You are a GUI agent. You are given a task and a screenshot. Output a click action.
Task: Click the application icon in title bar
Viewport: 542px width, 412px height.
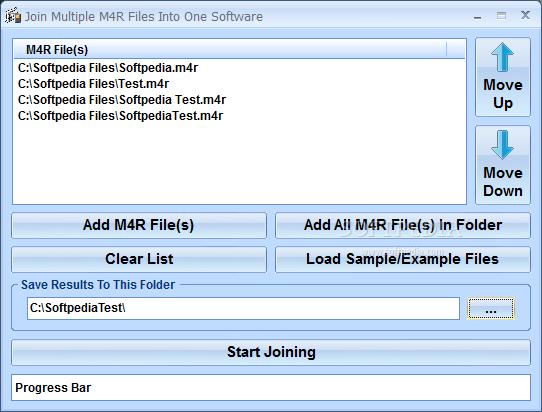tap(13, 16)
